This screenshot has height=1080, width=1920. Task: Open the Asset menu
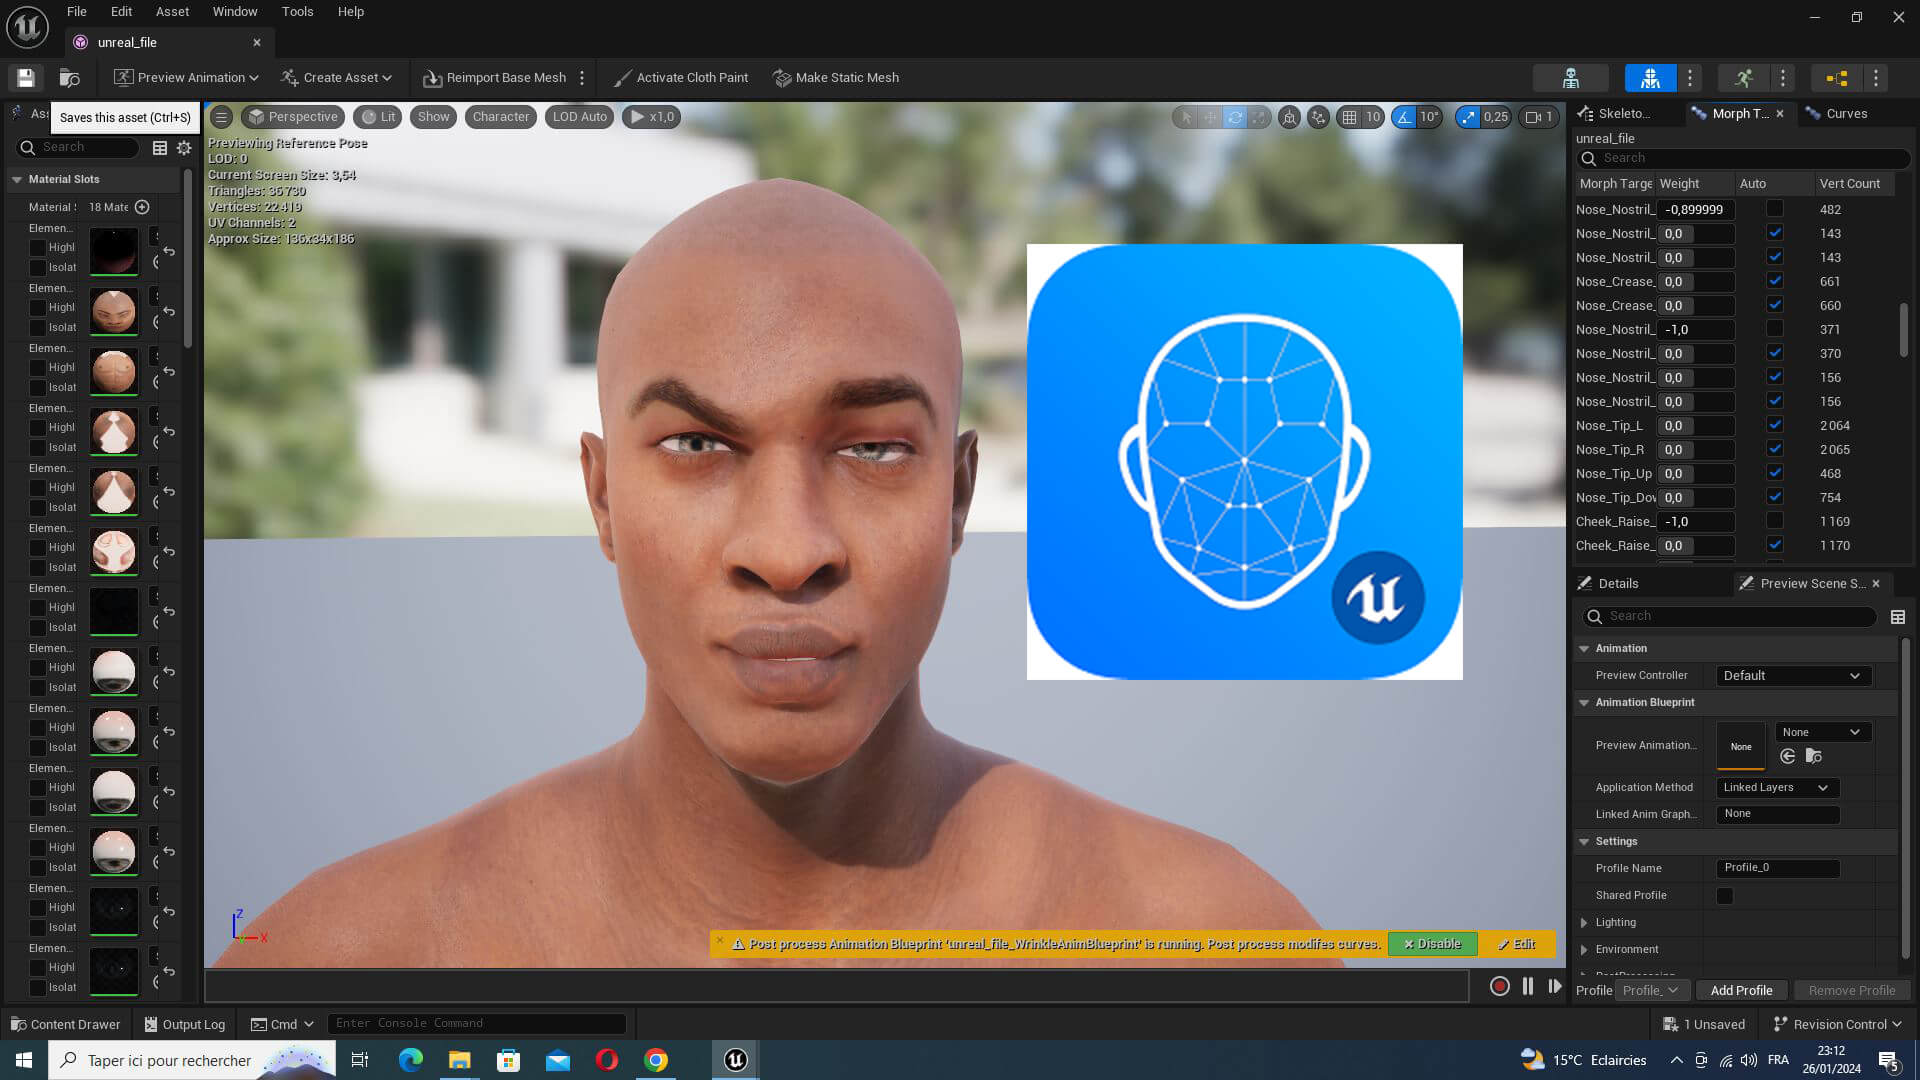(x=172, y=12)
